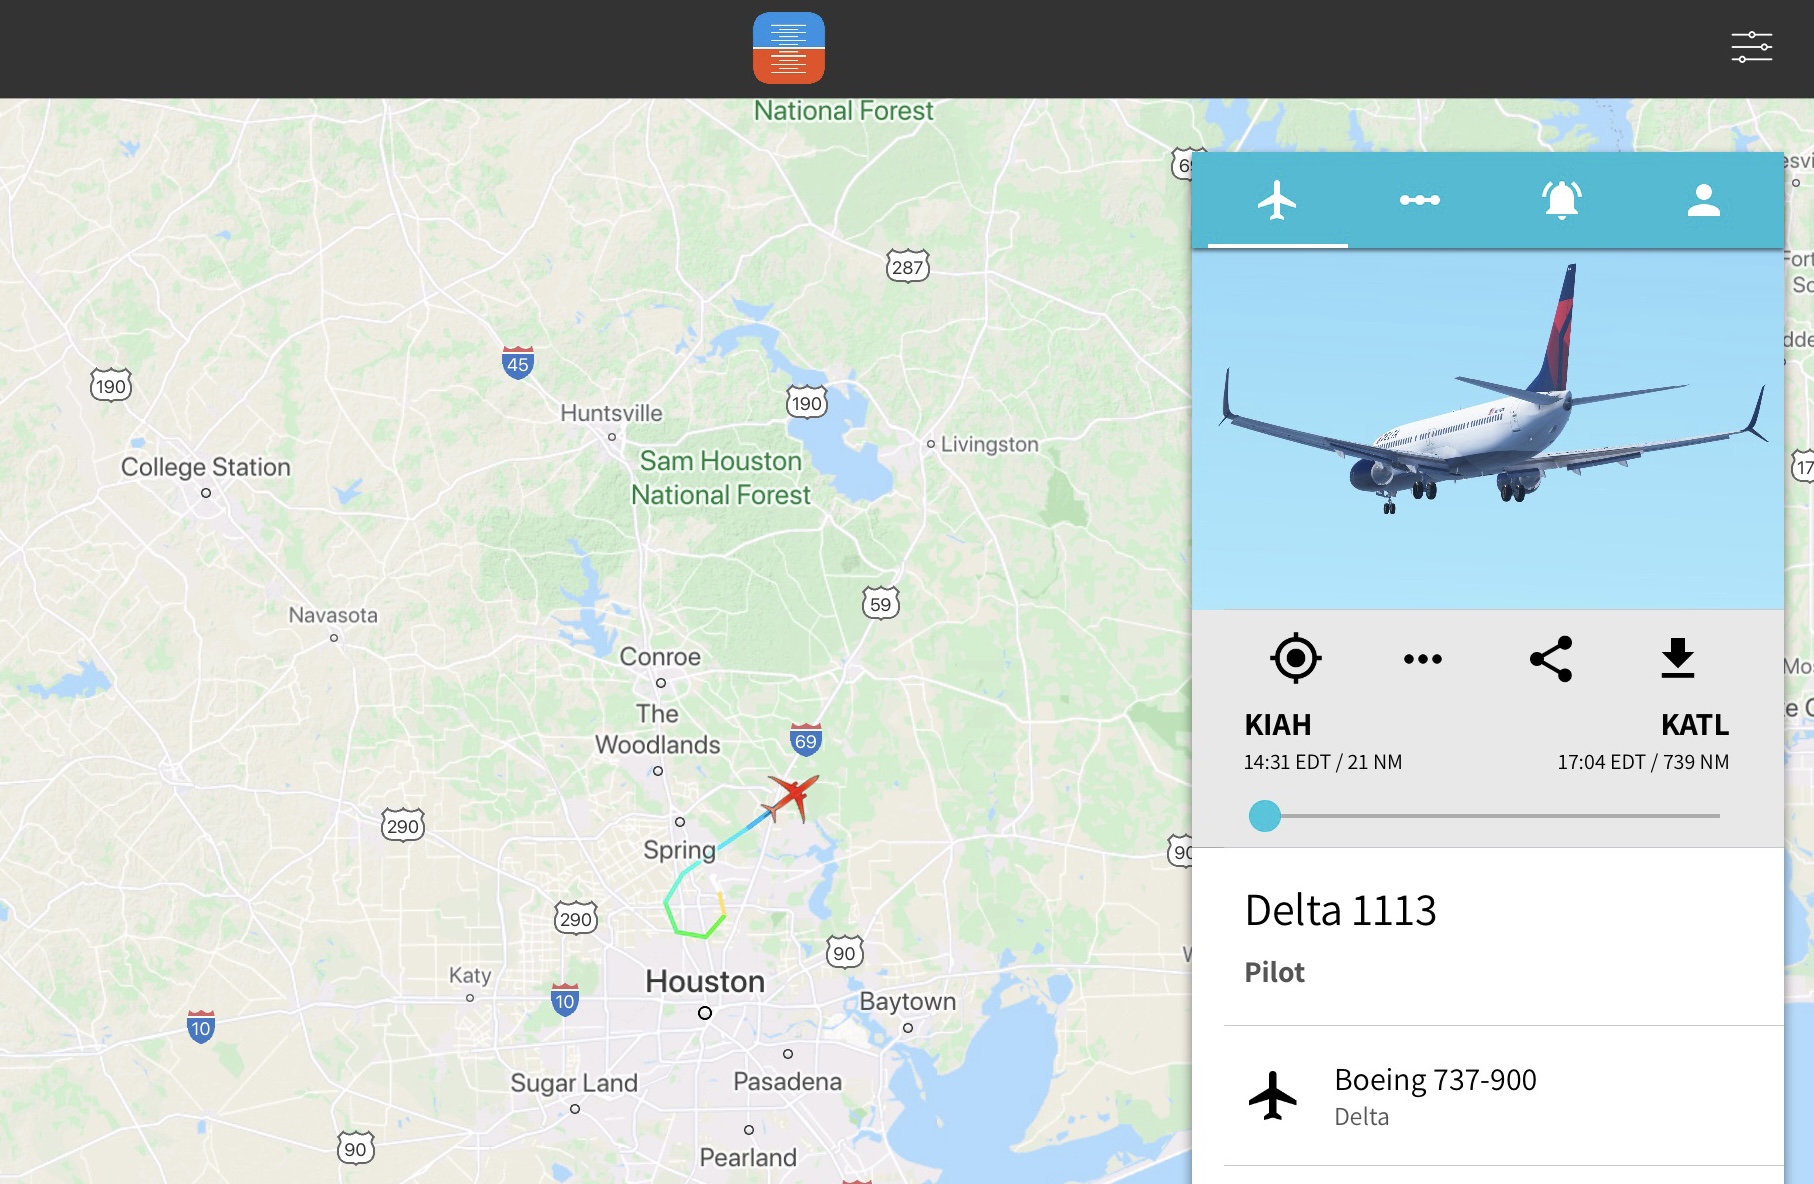Image resolution: width=1814 pixels, height=1184 pixels.
Task: Select the KIAH departure airport
Action: (1277, 724)
